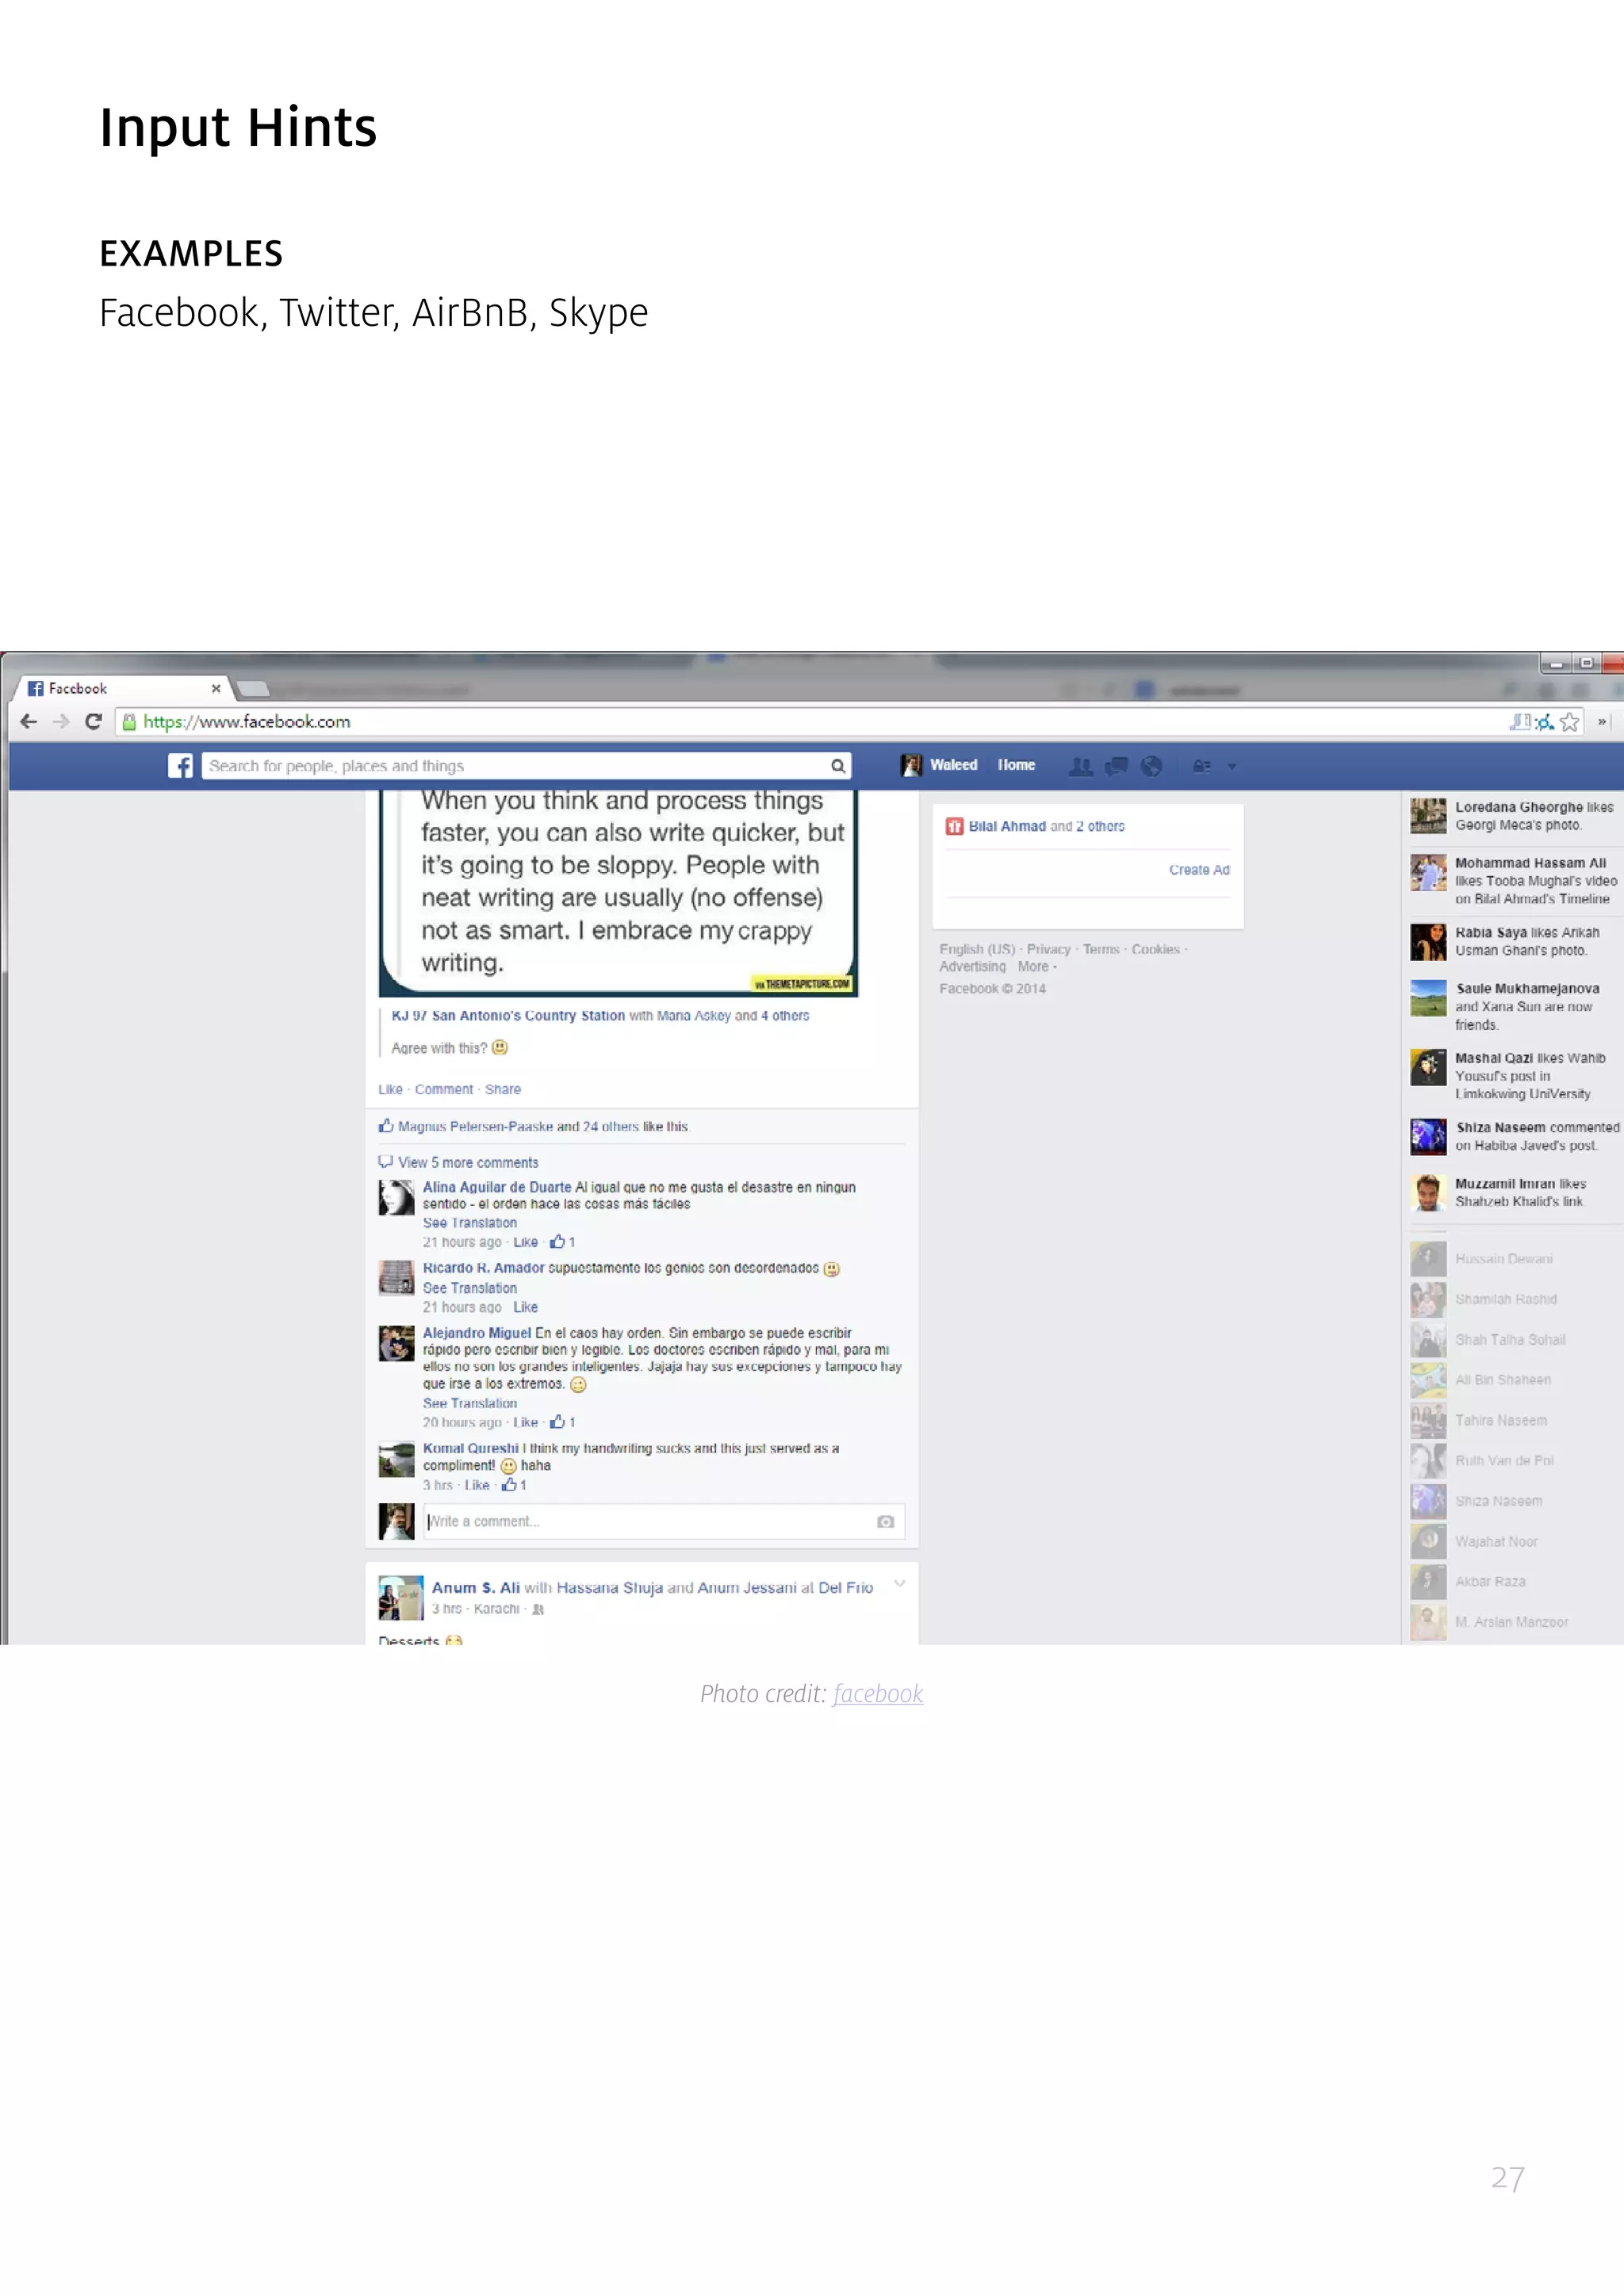This screenshot has height=2296, width=1624.
Task: Open the friend requests icon
Action: point(1081,766)
